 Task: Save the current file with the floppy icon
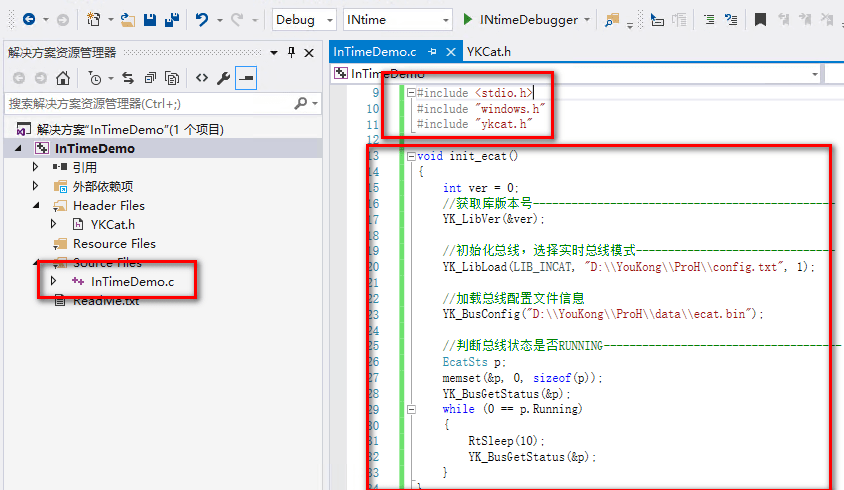click(150, 20)
